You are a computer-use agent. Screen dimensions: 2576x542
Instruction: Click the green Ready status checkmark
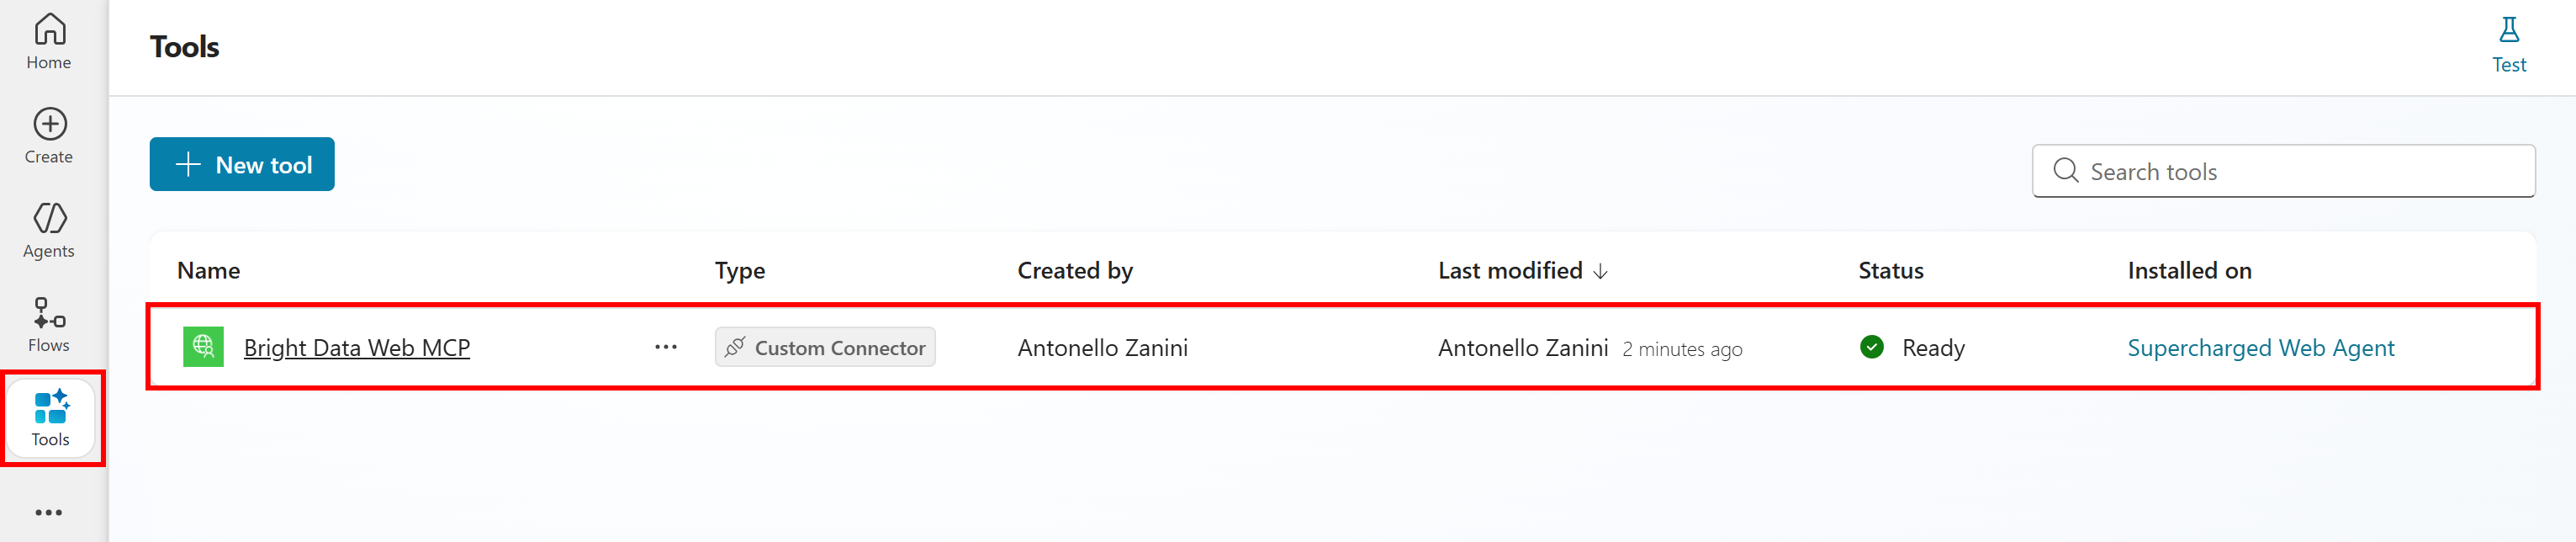1871,347
